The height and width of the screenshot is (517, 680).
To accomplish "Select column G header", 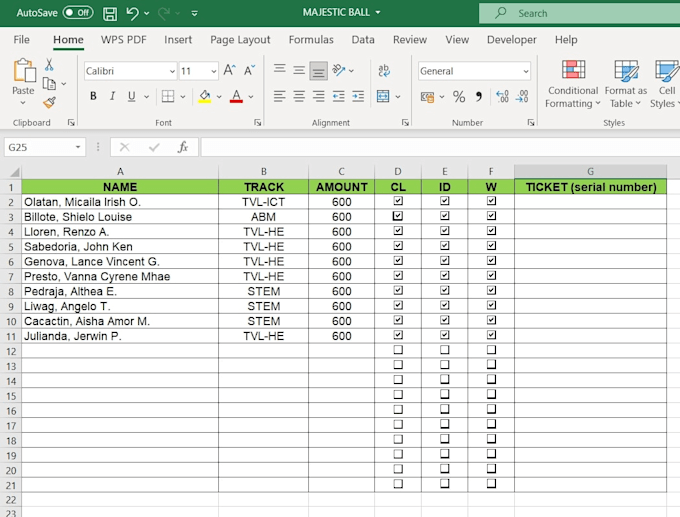I will pos(590,171).
